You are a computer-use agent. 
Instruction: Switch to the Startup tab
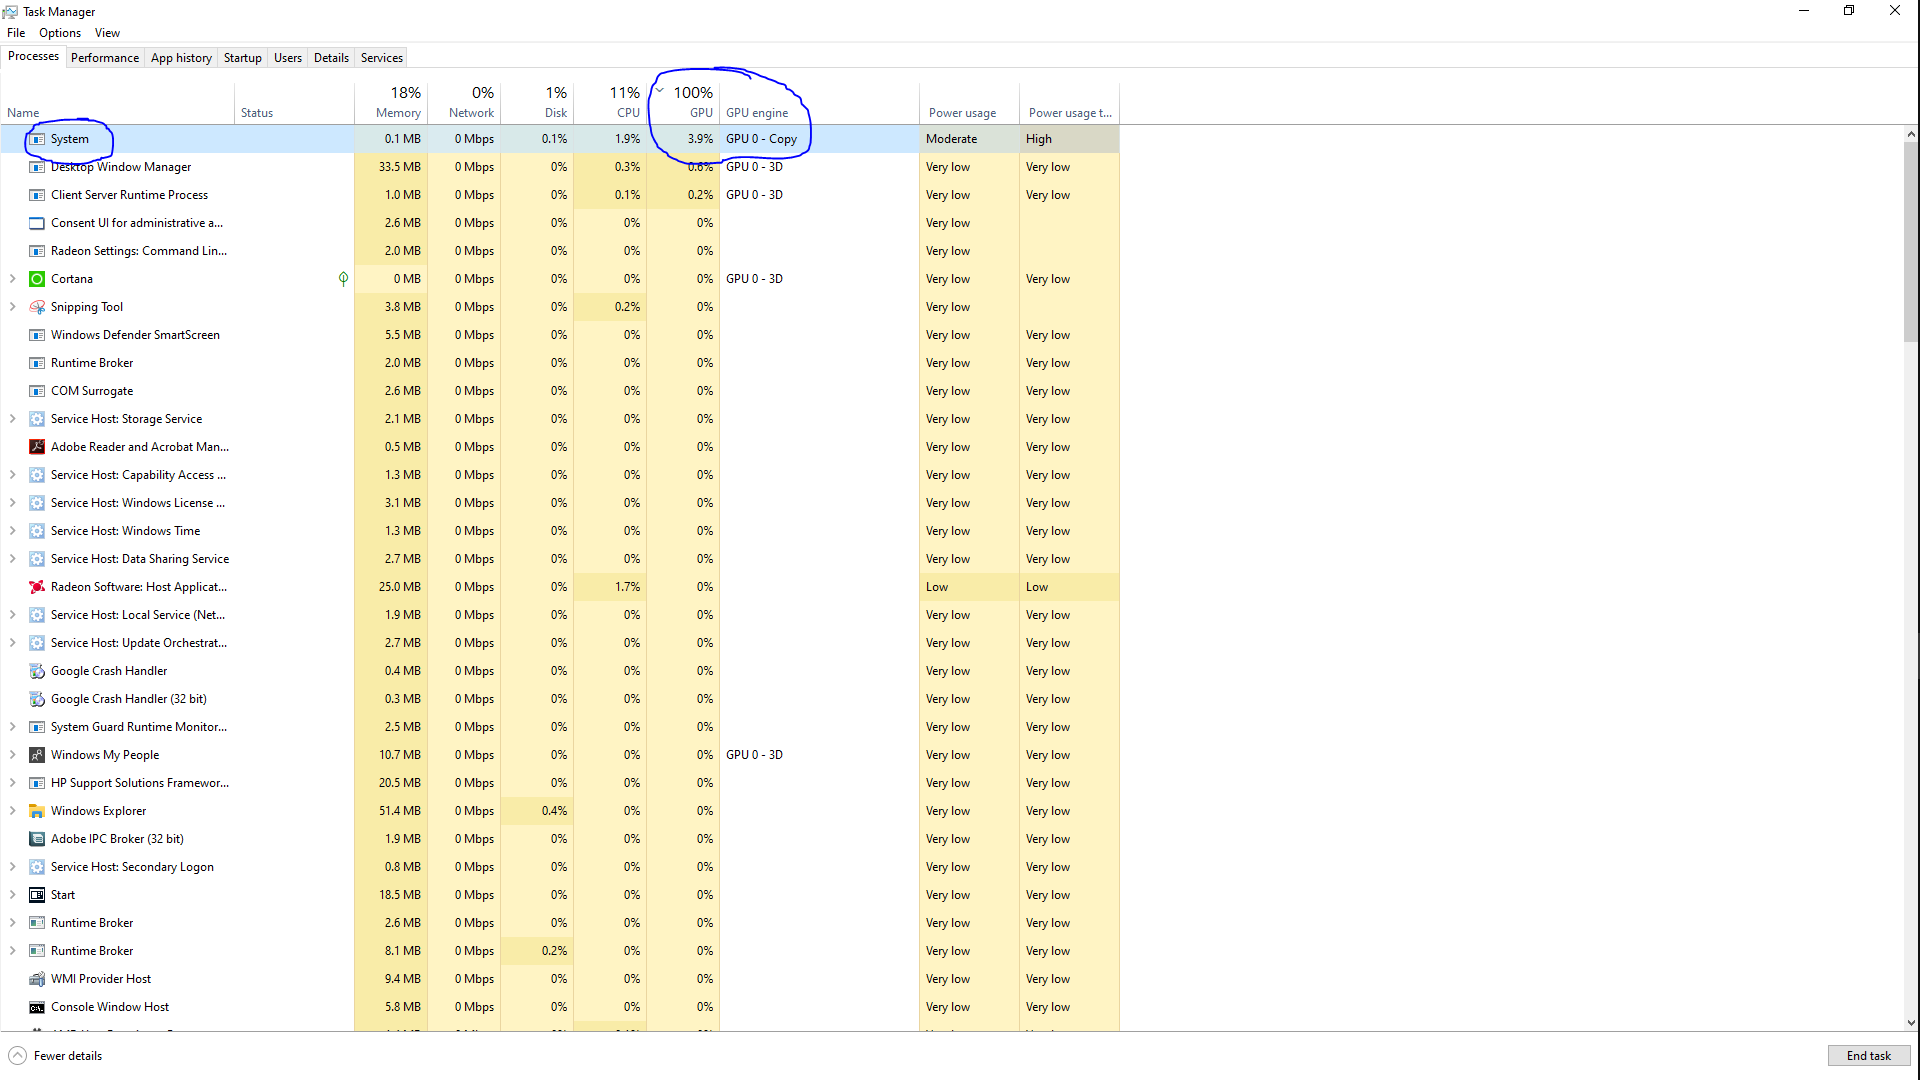point(242,58)
